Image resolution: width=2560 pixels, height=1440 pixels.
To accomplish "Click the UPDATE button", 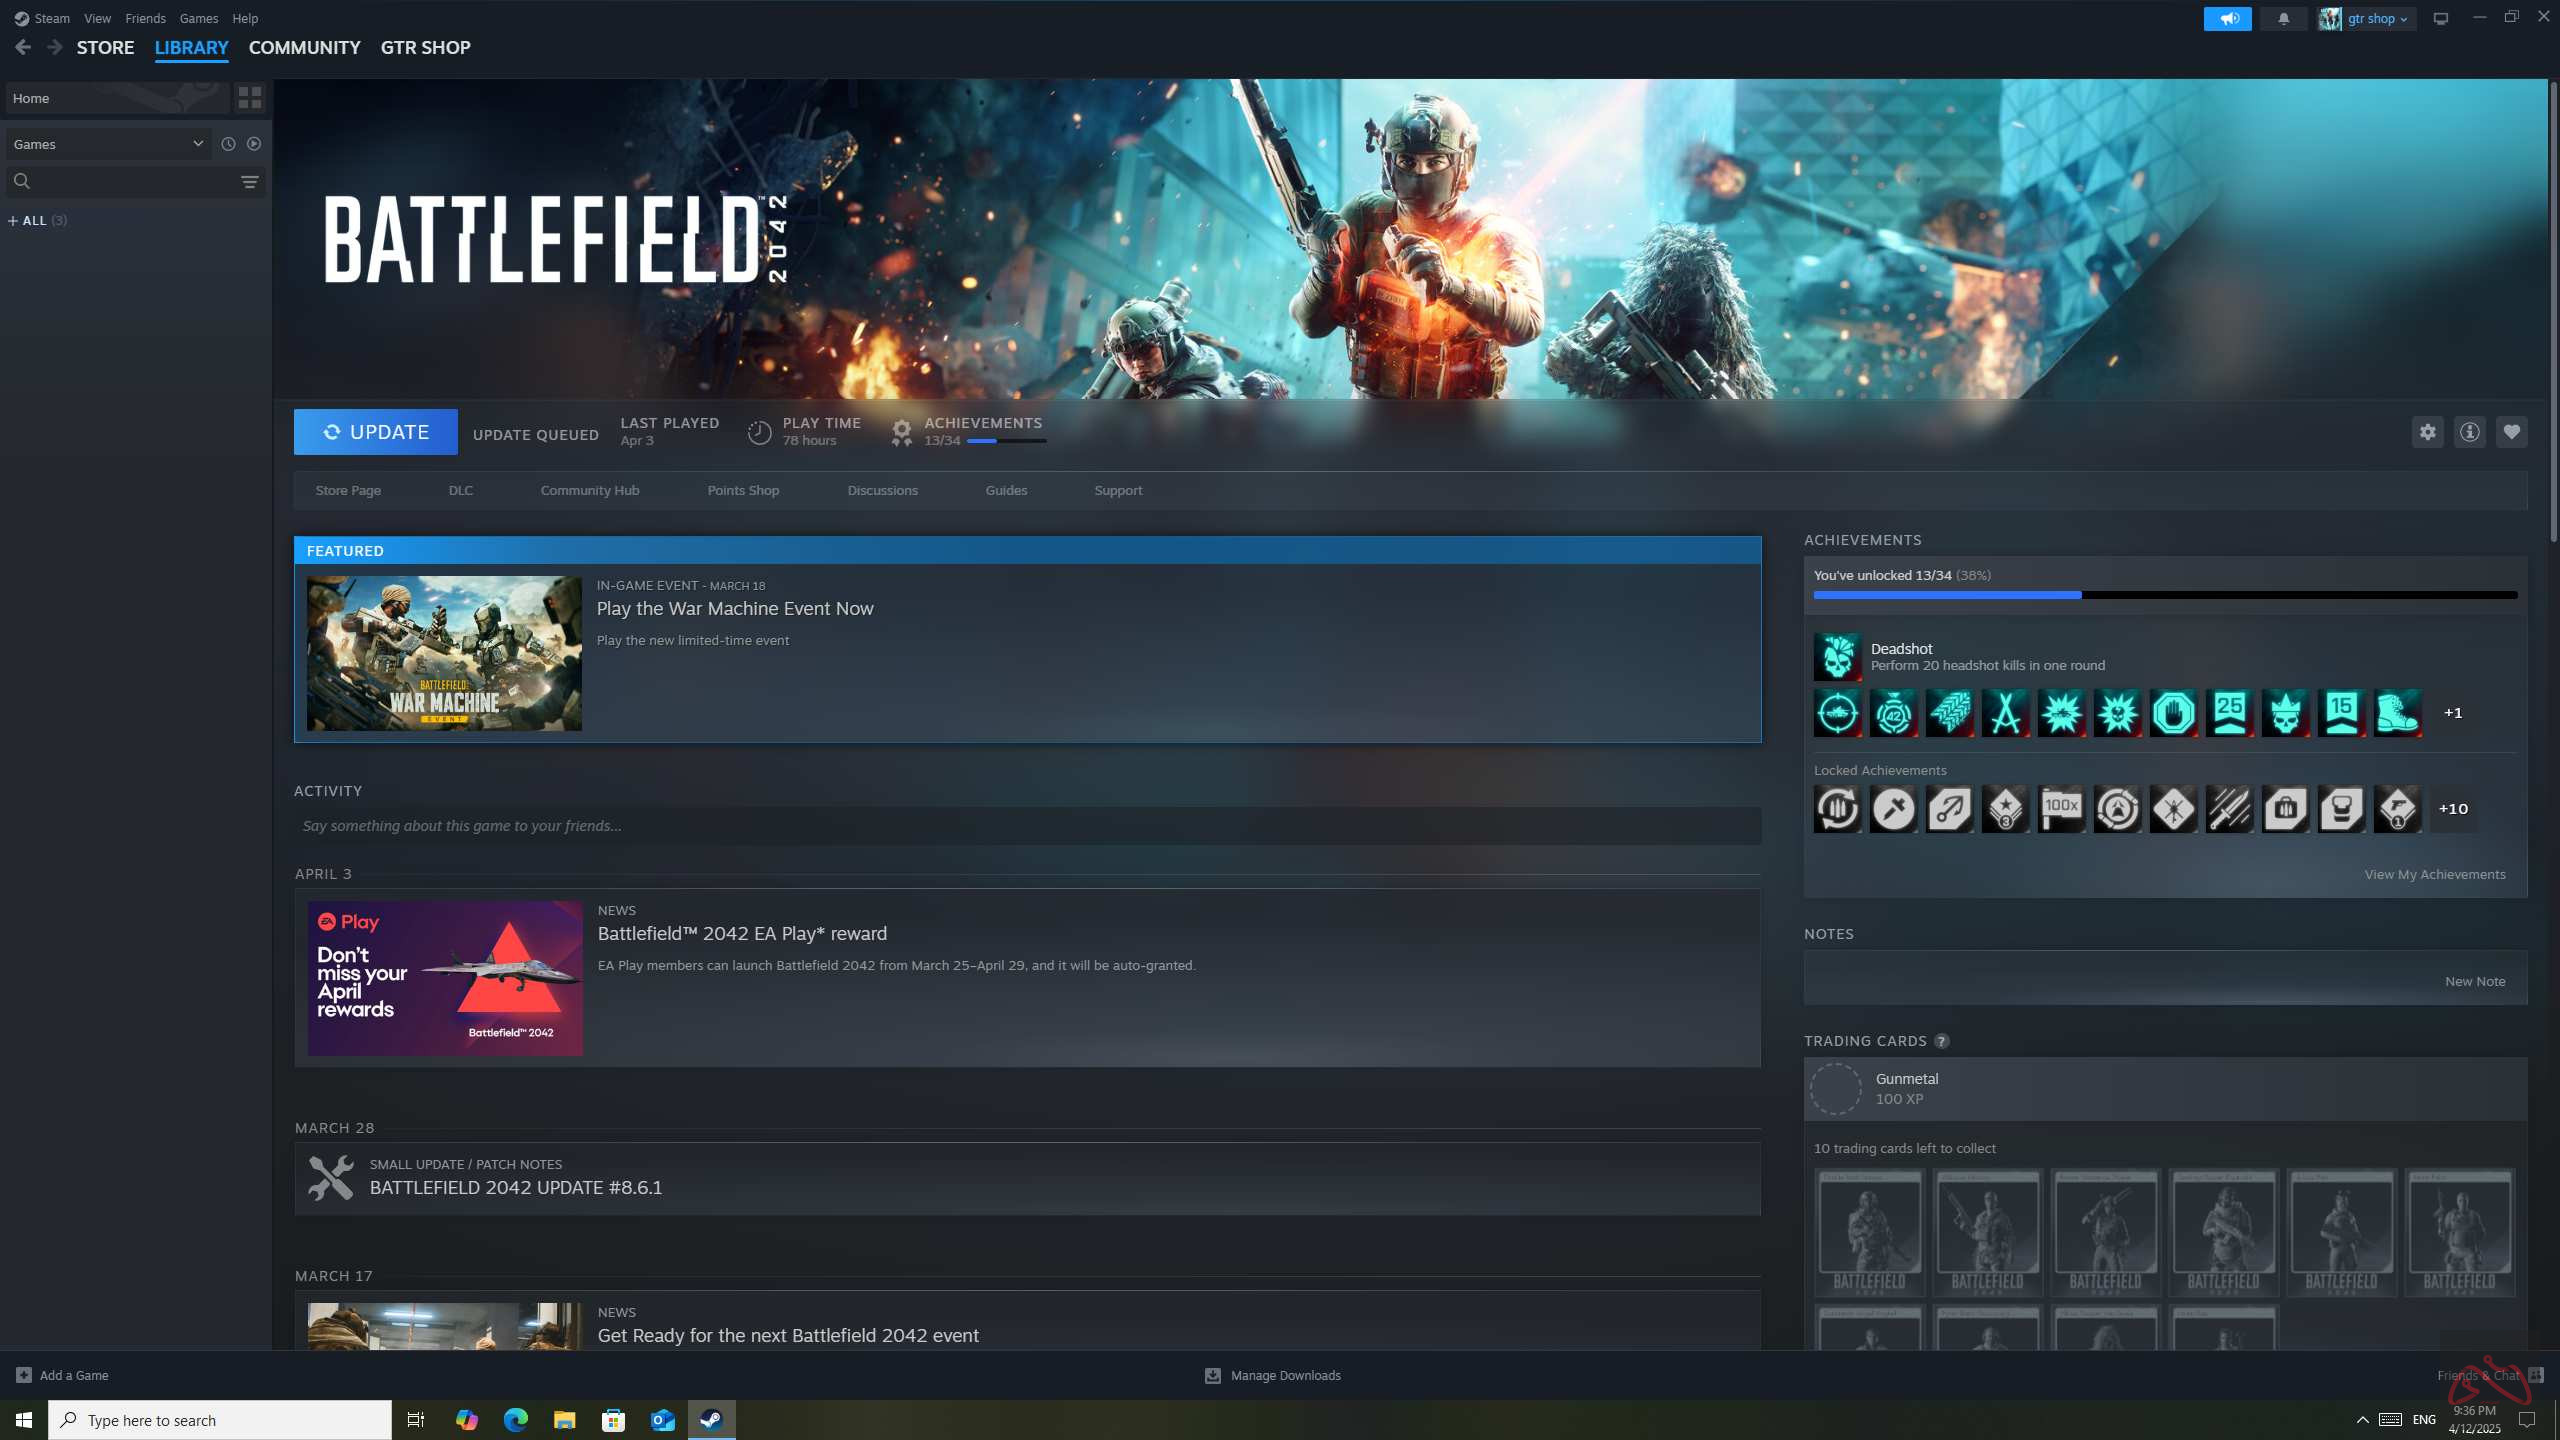I will pyautogui.click(x=375, y=431).
